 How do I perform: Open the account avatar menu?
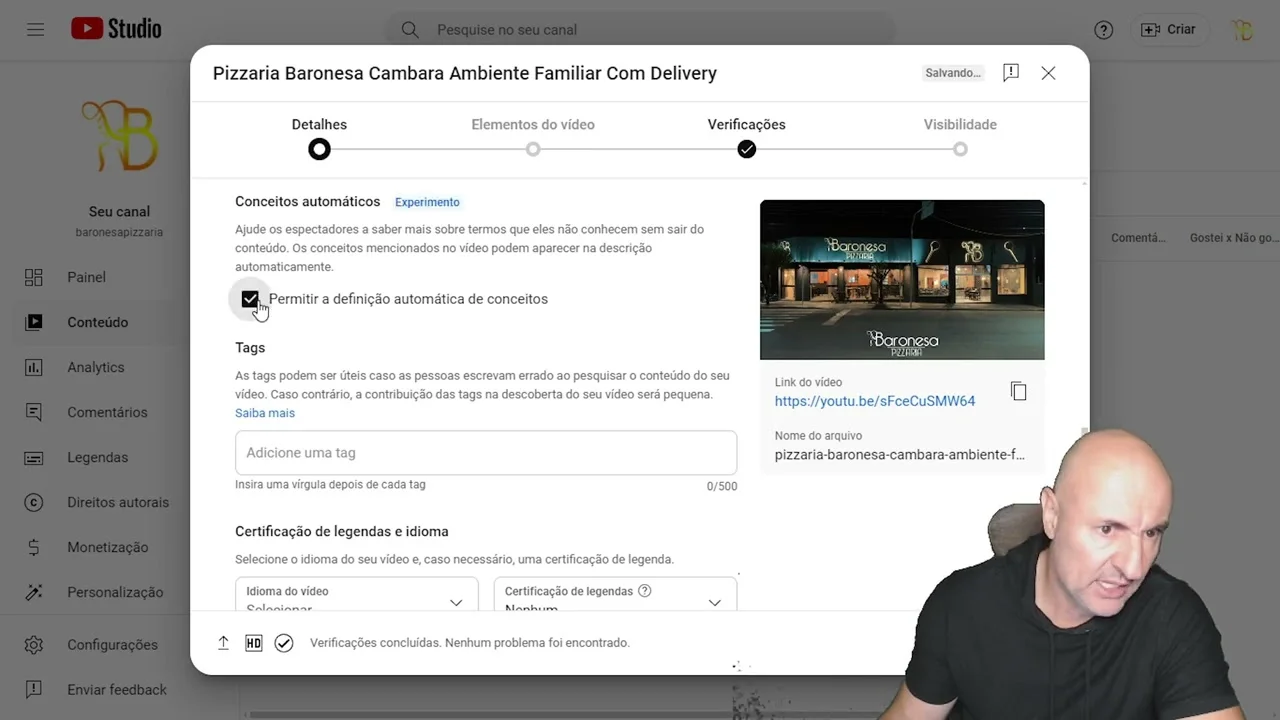1243,30
